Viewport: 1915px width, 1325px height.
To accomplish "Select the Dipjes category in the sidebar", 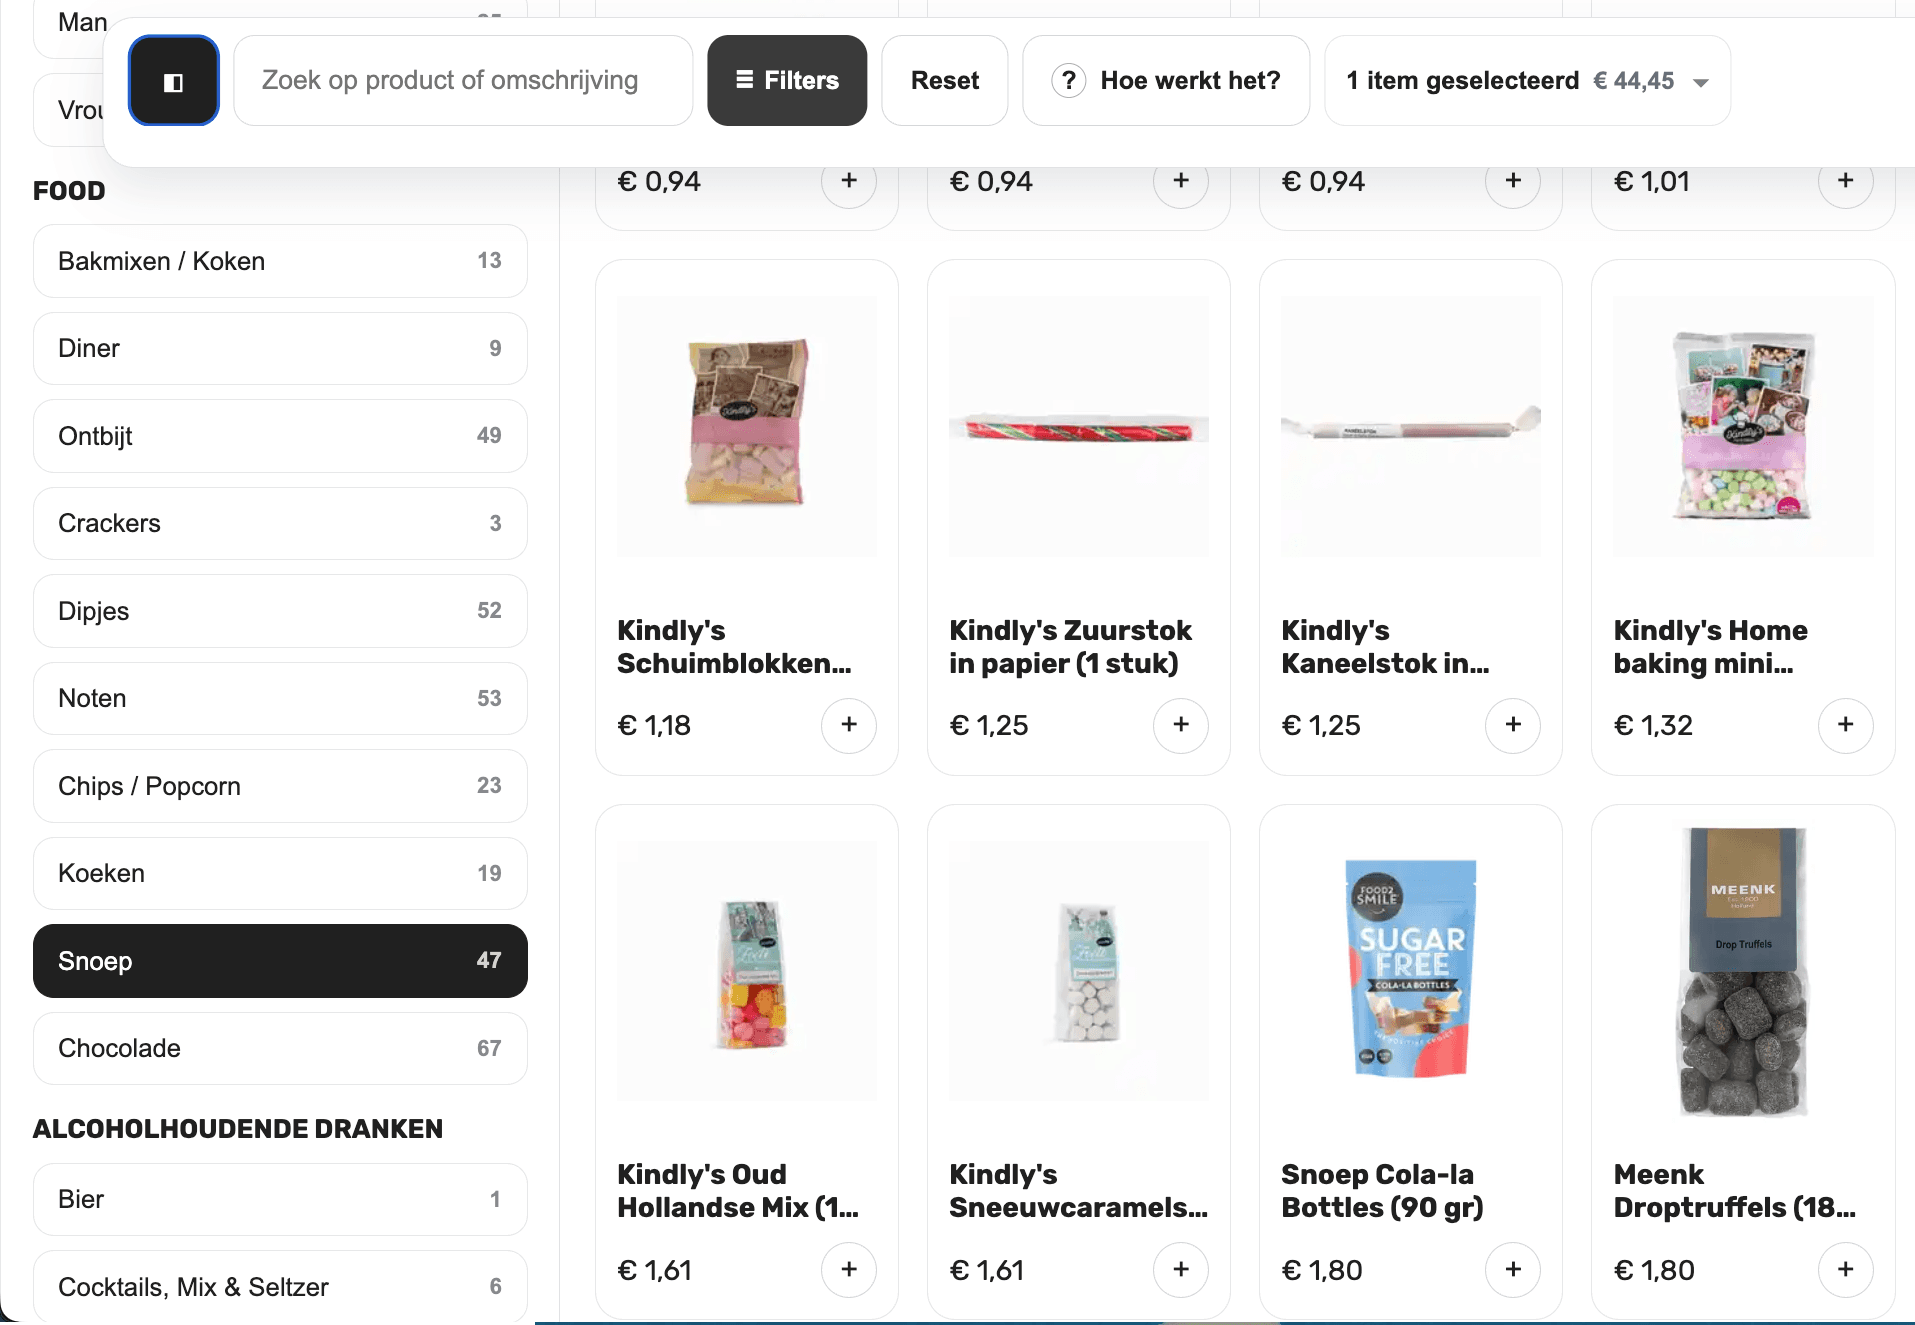I will [x=280, y=611].
